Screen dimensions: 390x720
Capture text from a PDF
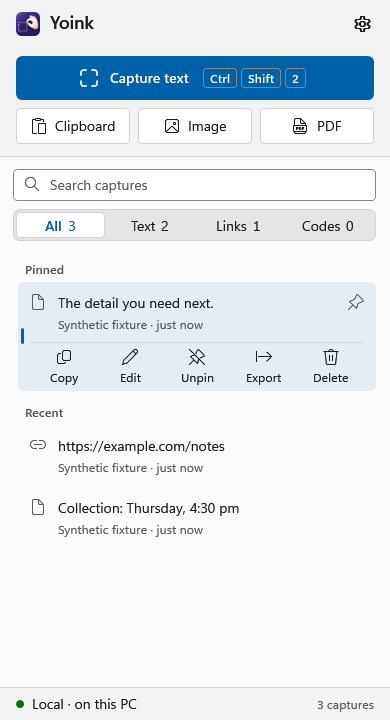(317, 126)
